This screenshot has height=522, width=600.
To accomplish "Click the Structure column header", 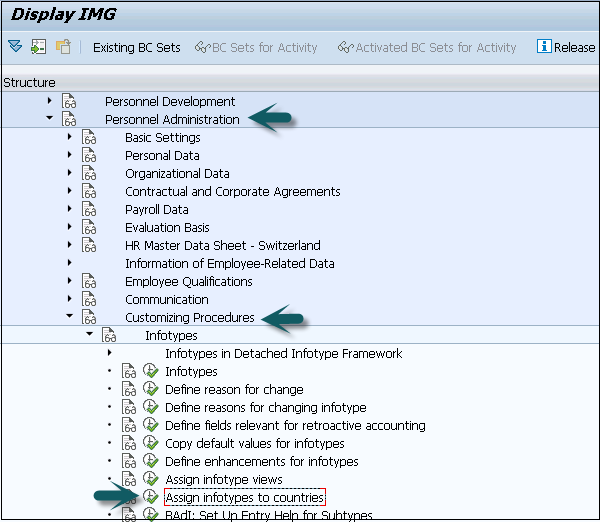I will tap(30, 82).
